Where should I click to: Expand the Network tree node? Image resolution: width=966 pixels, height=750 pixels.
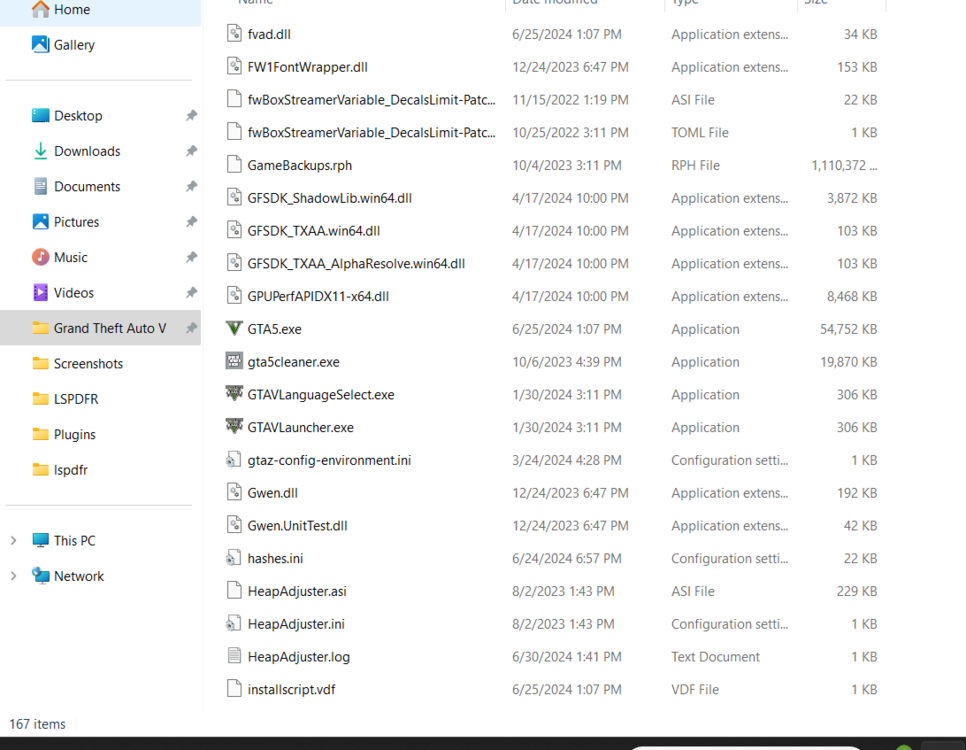click(x=13, y=576)
